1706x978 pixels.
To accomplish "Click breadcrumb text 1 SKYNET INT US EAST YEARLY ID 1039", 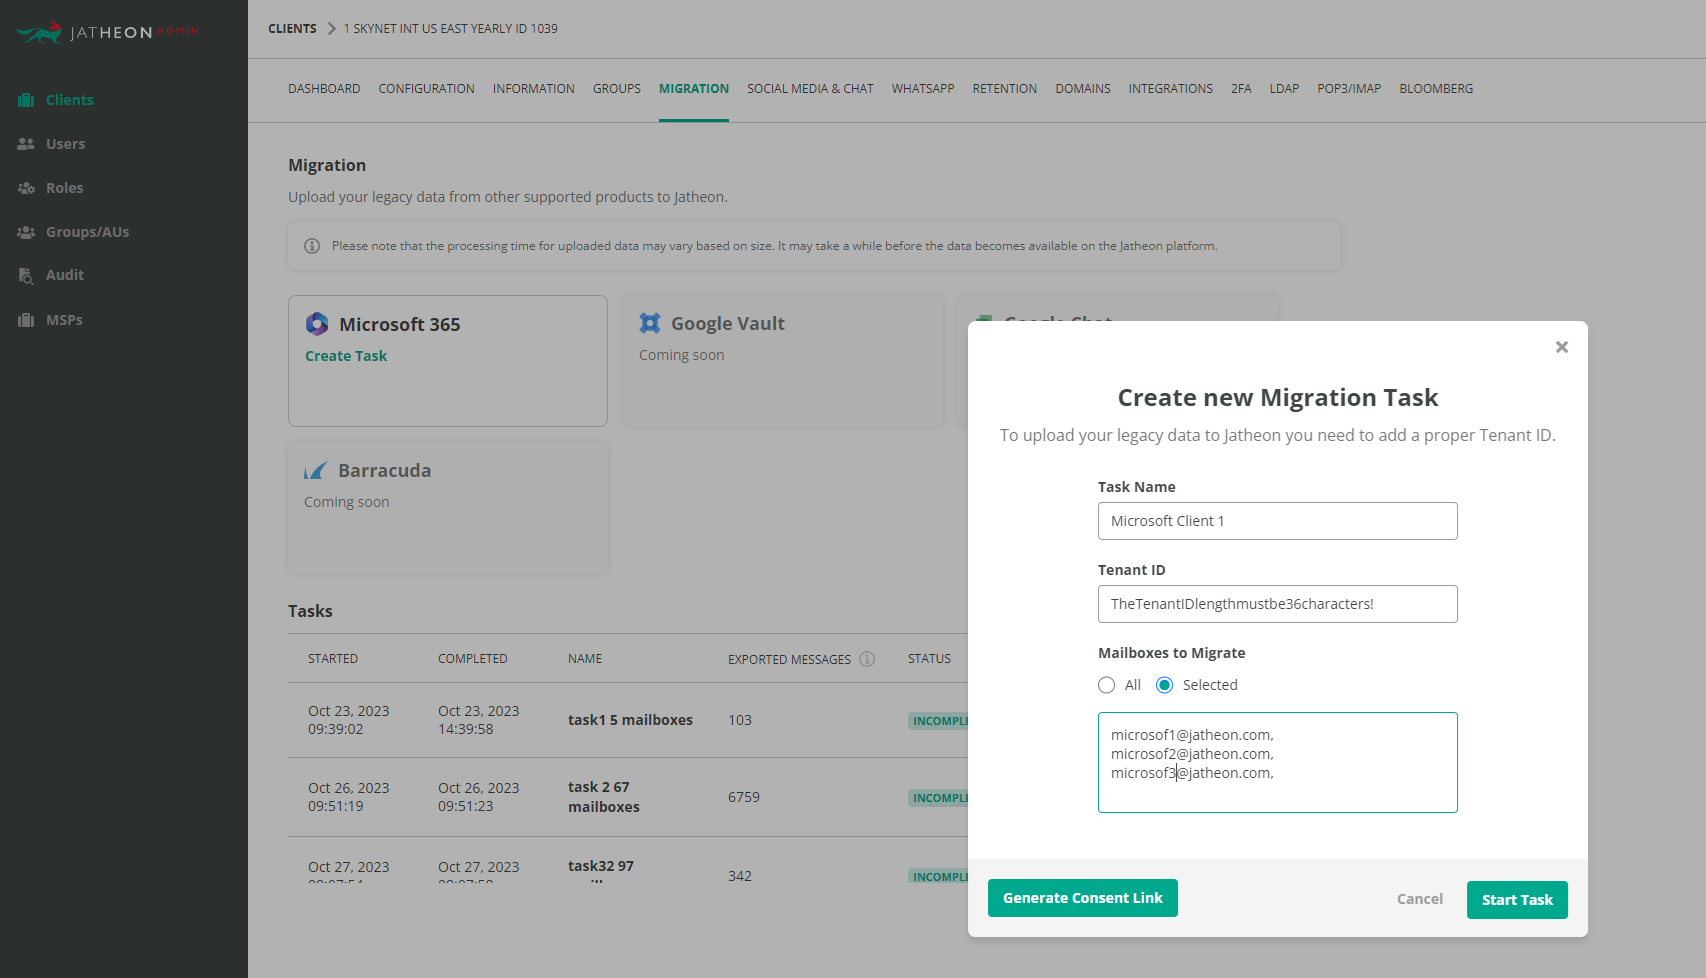I will [451, 28].
